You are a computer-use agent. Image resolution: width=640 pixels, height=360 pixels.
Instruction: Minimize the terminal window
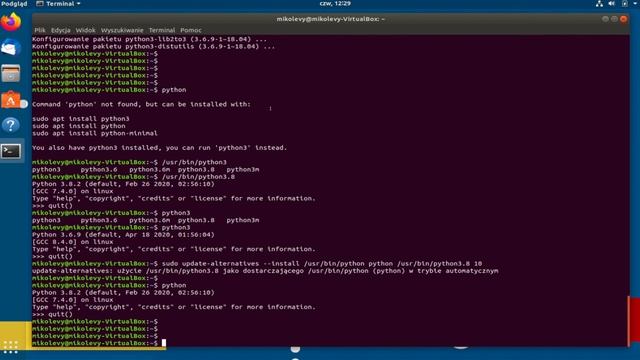tap(605, 19)
